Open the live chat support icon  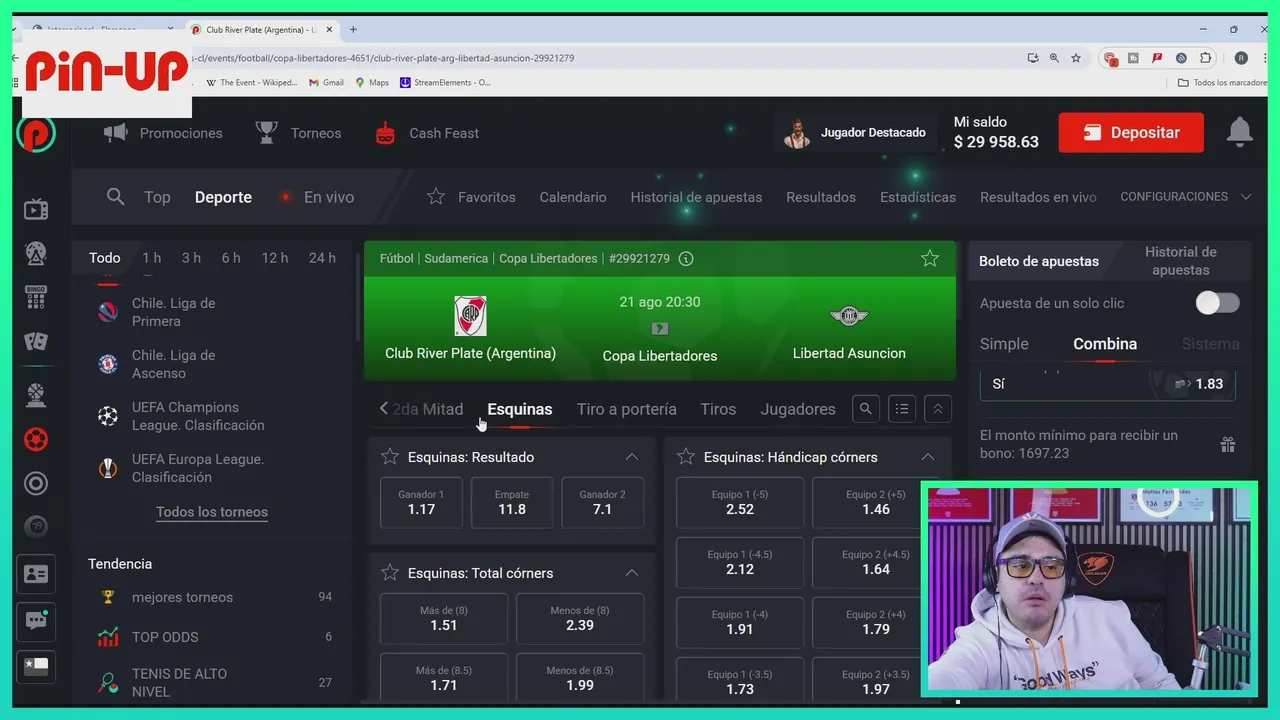pyautogui.click(x=36, y=621)
